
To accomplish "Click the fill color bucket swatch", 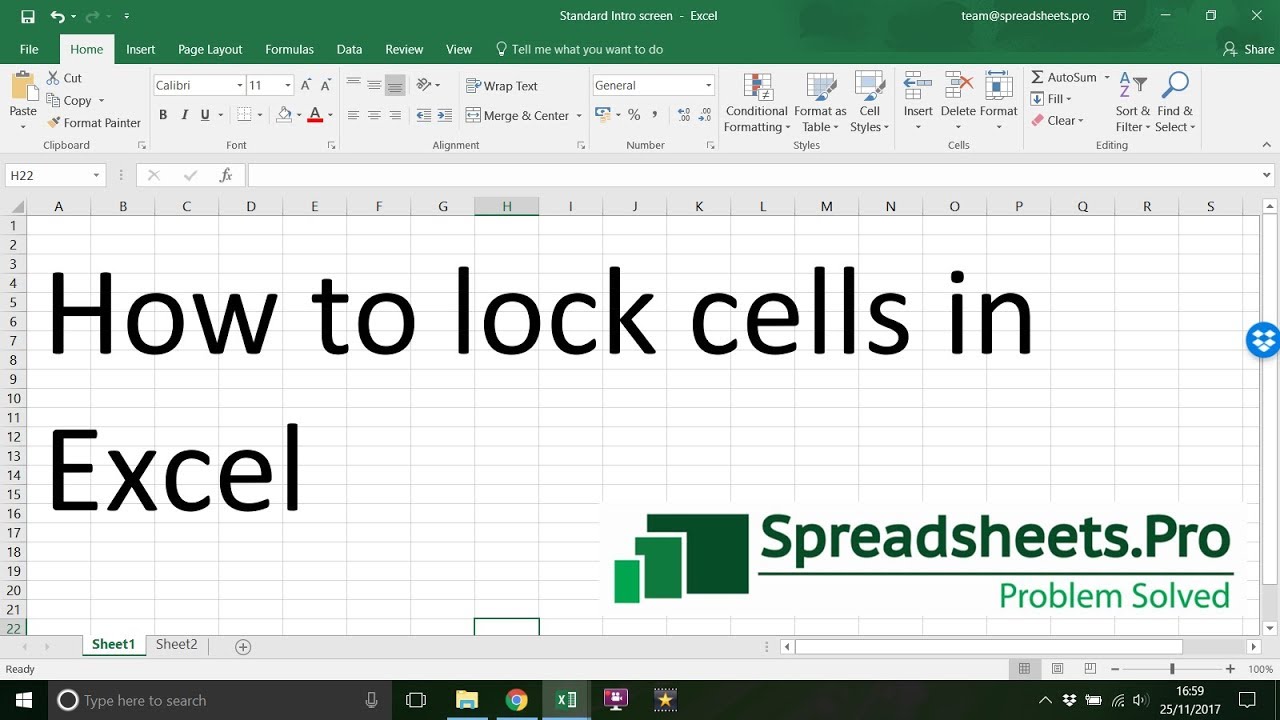I will (x=284, y=115).
